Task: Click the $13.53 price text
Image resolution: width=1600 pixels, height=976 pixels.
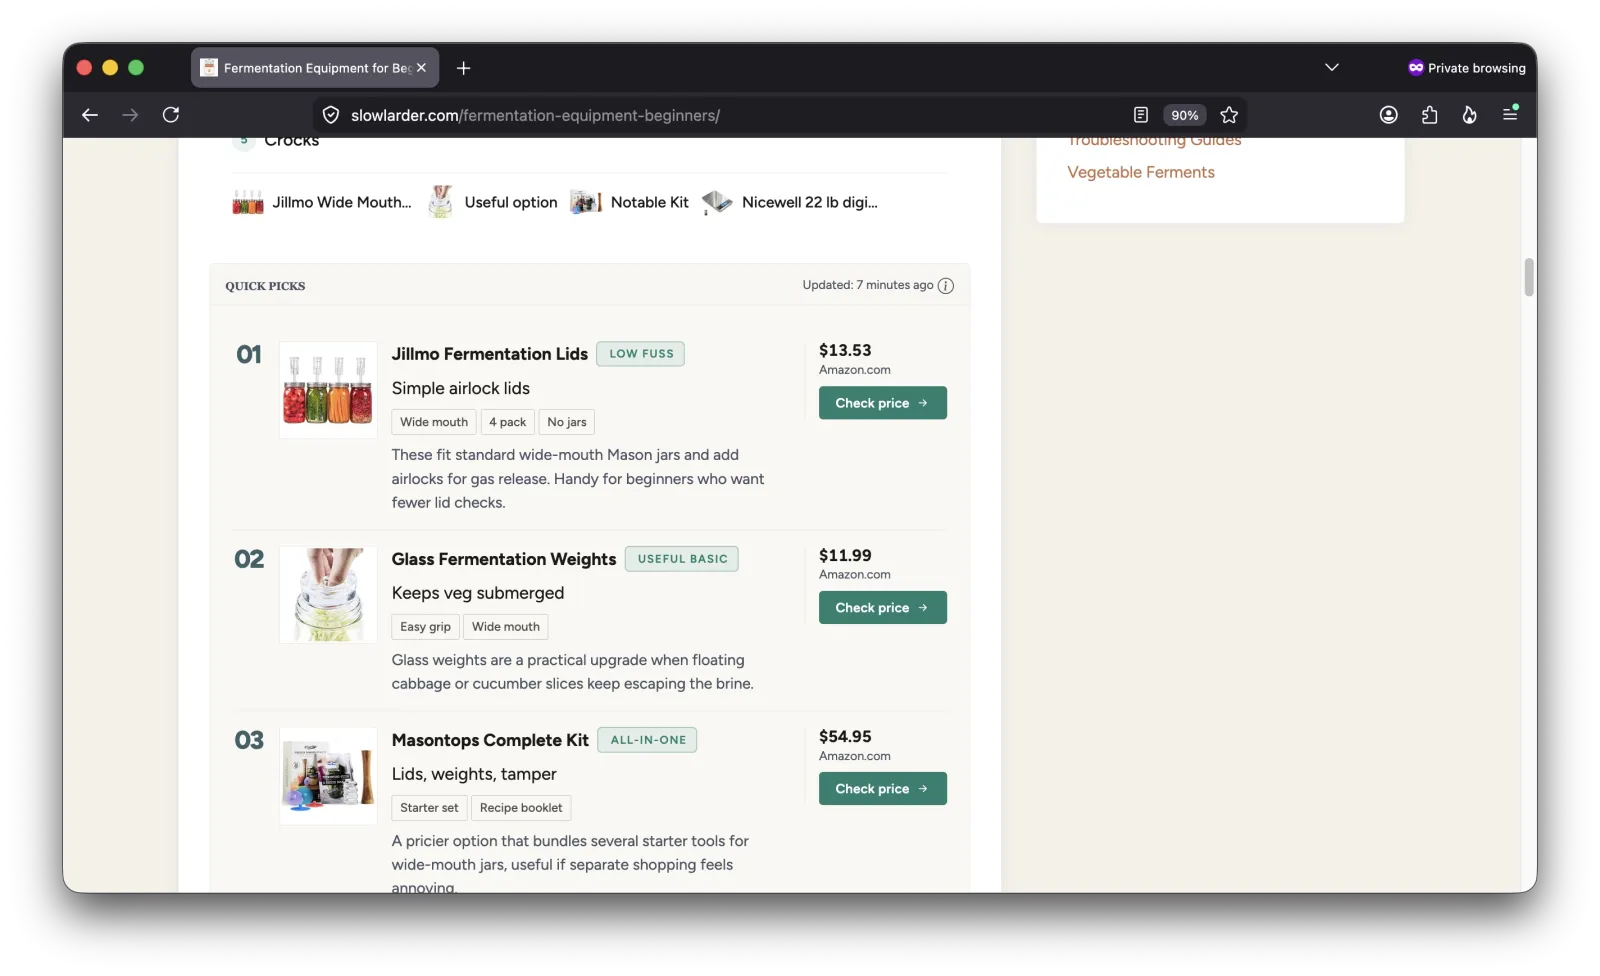Action: pyautogui.click(x=845, y=350)
